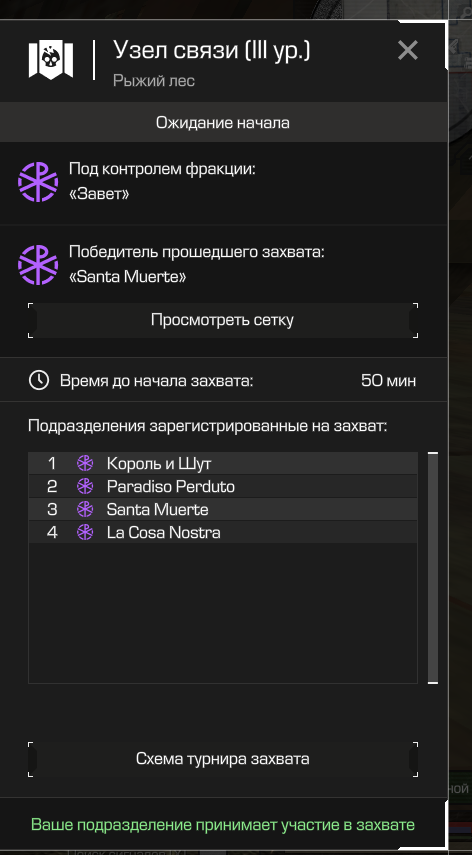Click the clock icon near capture timer
472x855 pixels.
click(39, 380)
